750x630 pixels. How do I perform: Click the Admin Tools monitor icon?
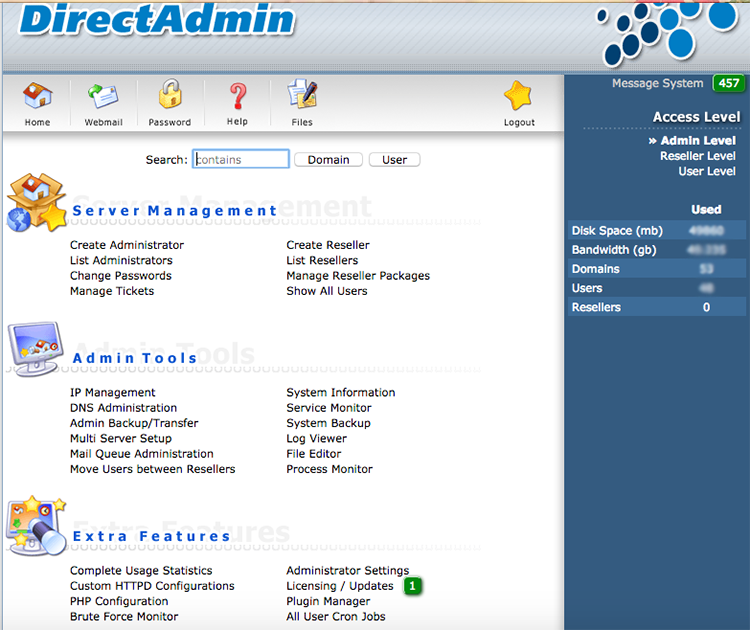tap(35, 349)
